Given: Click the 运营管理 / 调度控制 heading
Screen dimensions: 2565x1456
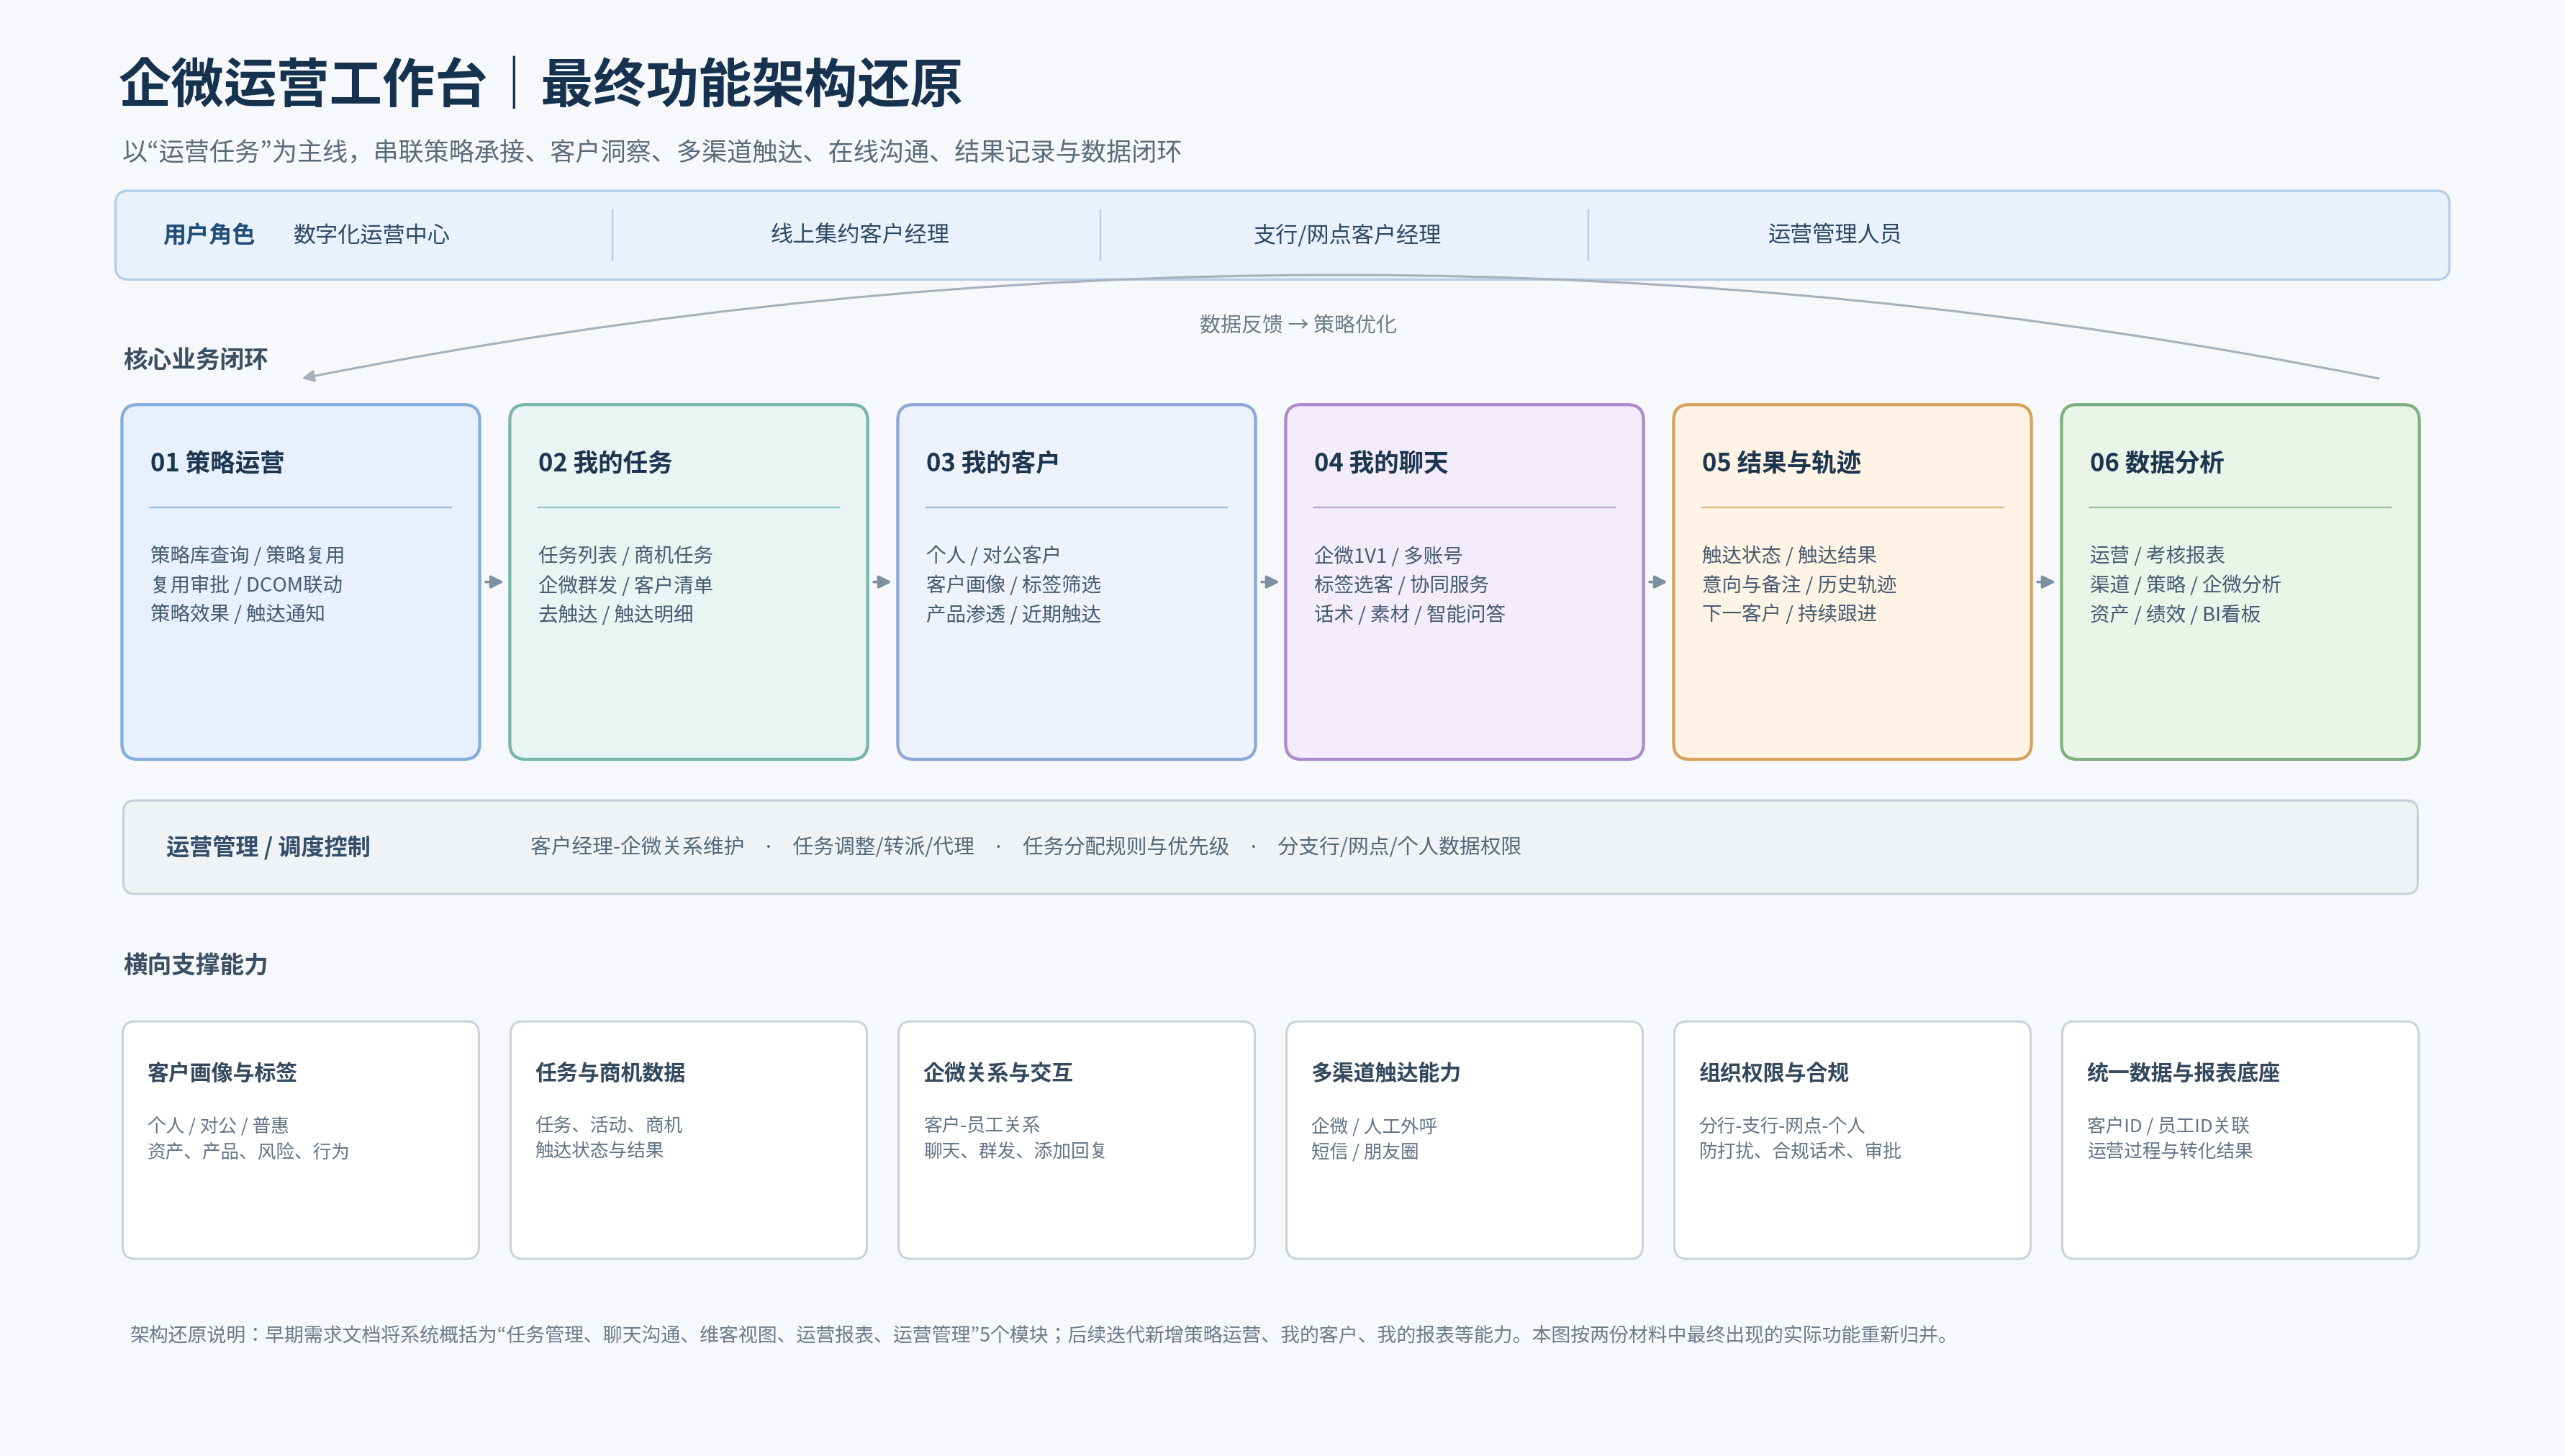Looking at the screenshot, I should (268, 847).
